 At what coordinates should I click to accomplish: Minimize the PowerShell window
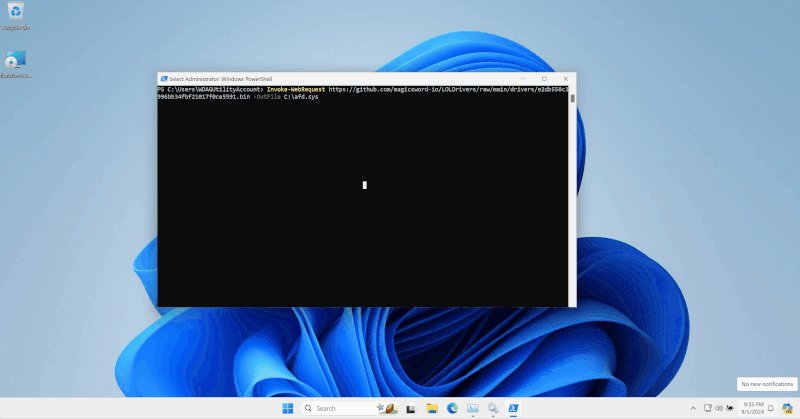523,79
